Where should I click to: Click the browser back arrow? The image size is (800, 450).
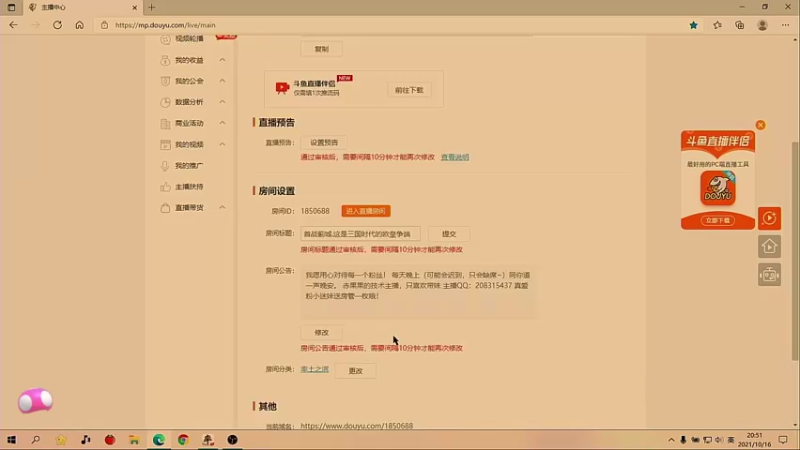click(x=13, y=25)
